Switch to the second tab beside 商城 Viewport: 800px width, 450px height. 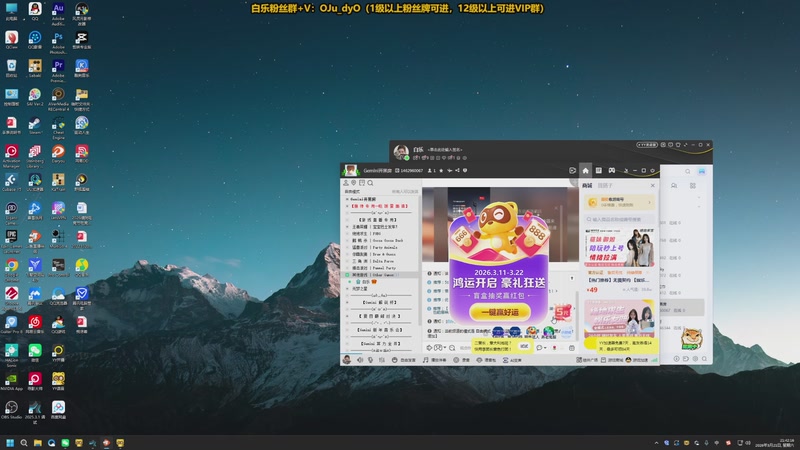coord(605,185)
